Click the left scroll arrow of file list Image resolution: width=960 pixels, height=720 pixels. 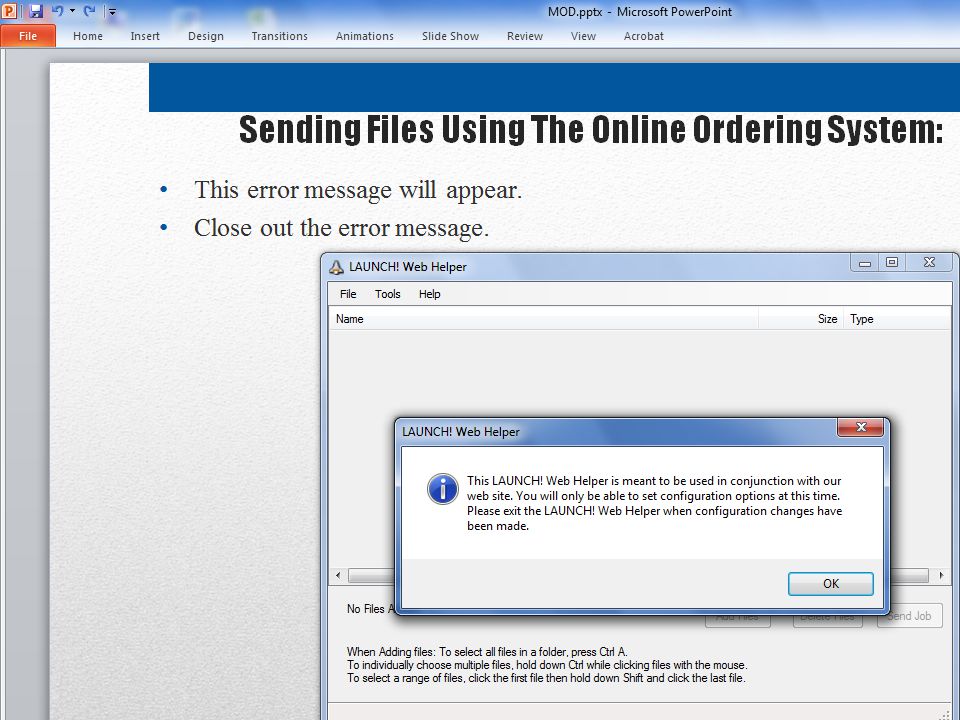click(x=338, y=576)
